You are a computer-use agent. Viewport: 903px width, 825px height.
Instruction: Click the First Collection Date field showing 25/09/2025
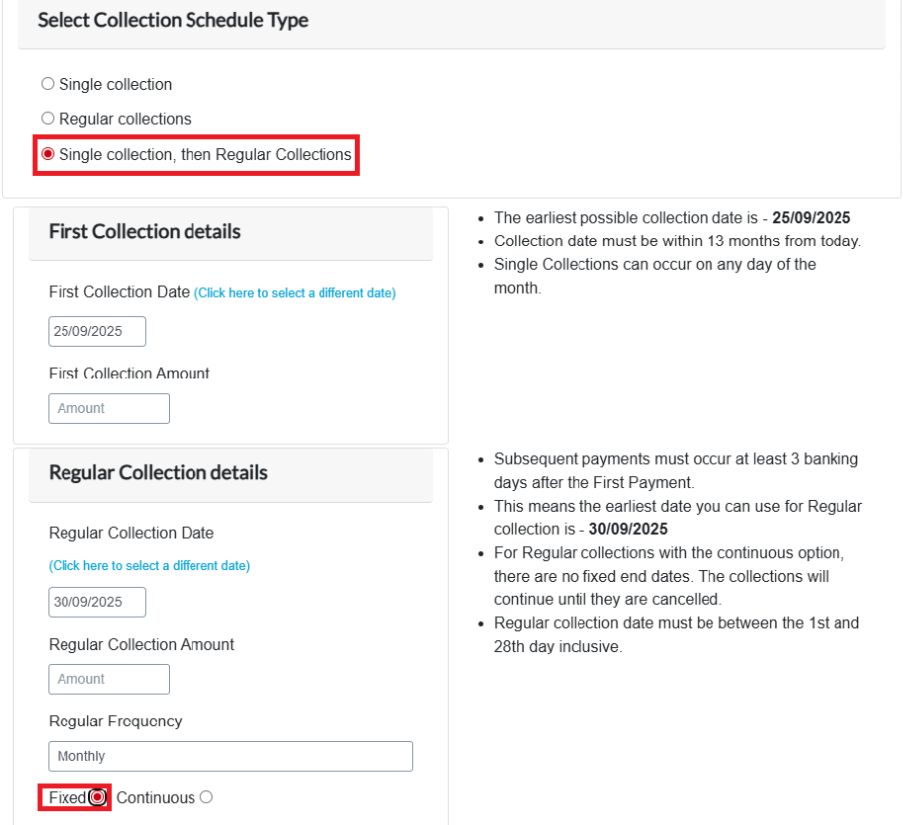[x=97, y=331]
